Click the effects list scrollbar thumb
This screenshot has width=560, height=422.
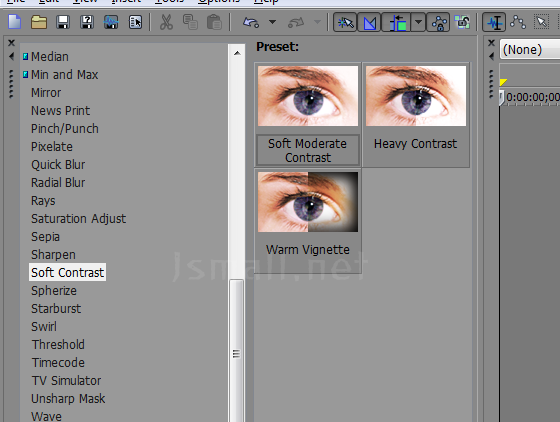(236, 351)
